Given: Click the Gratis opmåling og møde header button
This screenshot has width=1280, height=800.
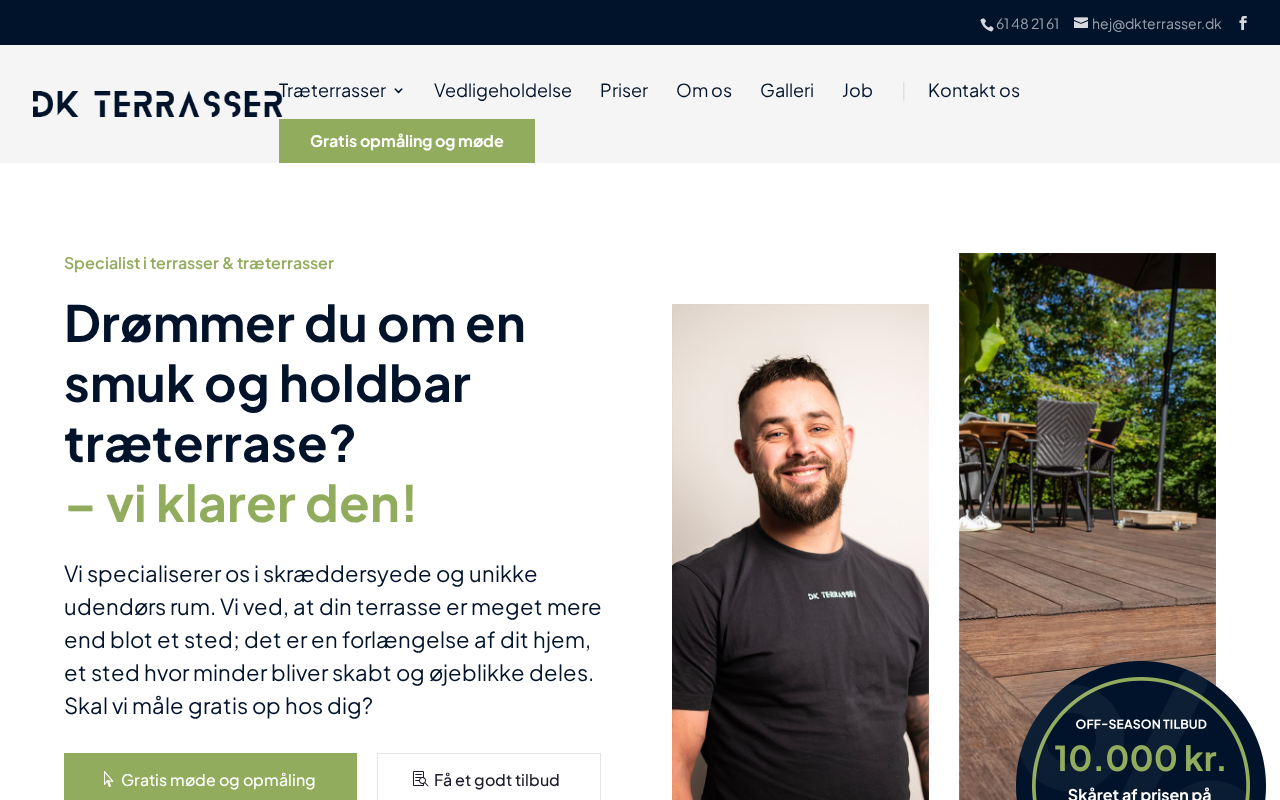Looking at the screenshot, I should click(x=407, y=141).
